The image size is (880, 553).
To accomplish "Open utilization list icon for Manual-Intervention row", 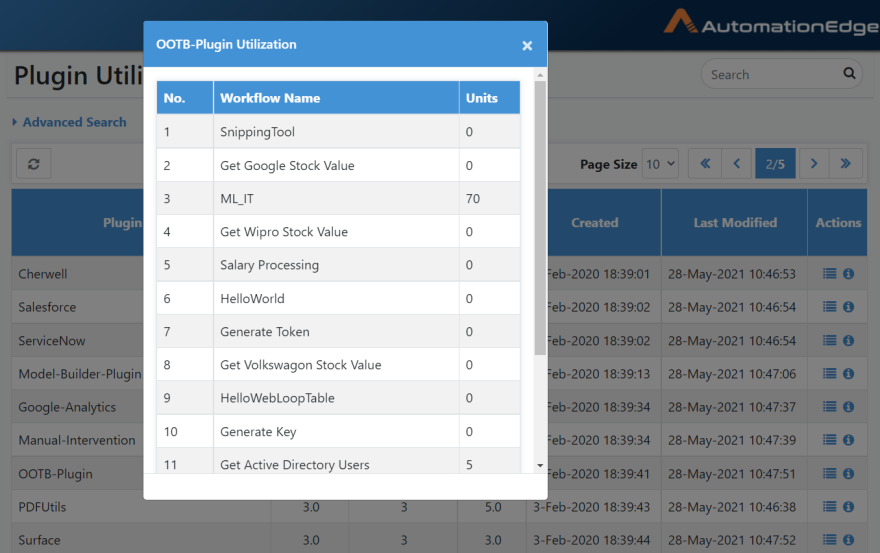I will tap(829, 440).
